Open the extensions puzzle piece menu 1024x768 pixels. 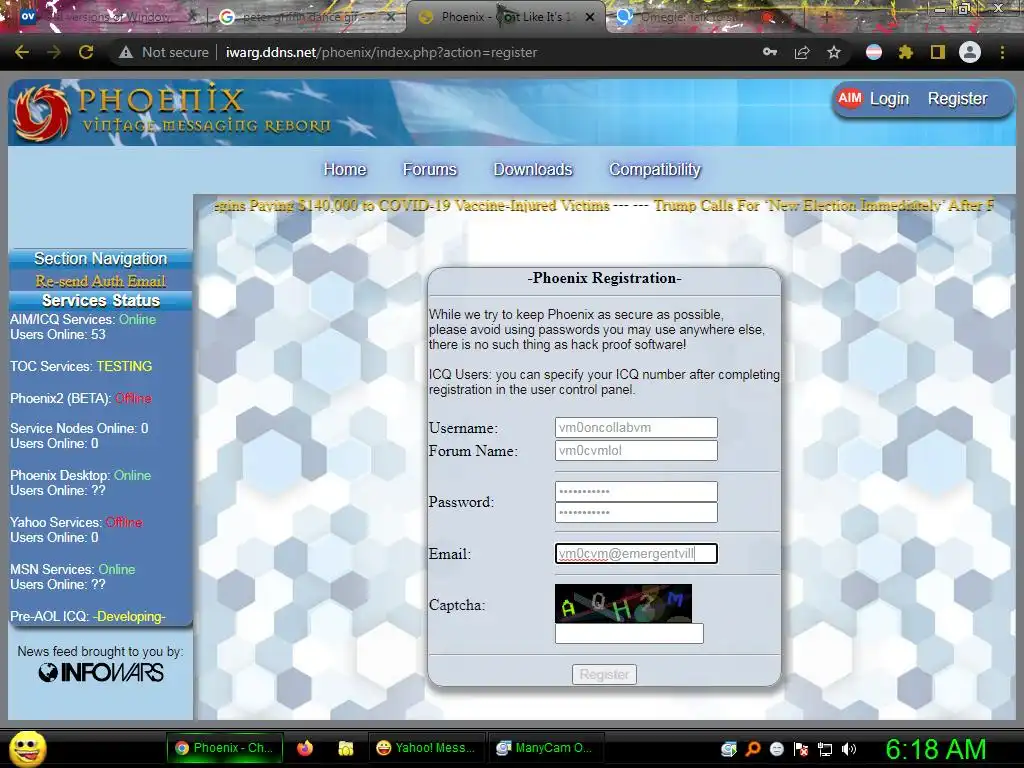coord(906,52)
